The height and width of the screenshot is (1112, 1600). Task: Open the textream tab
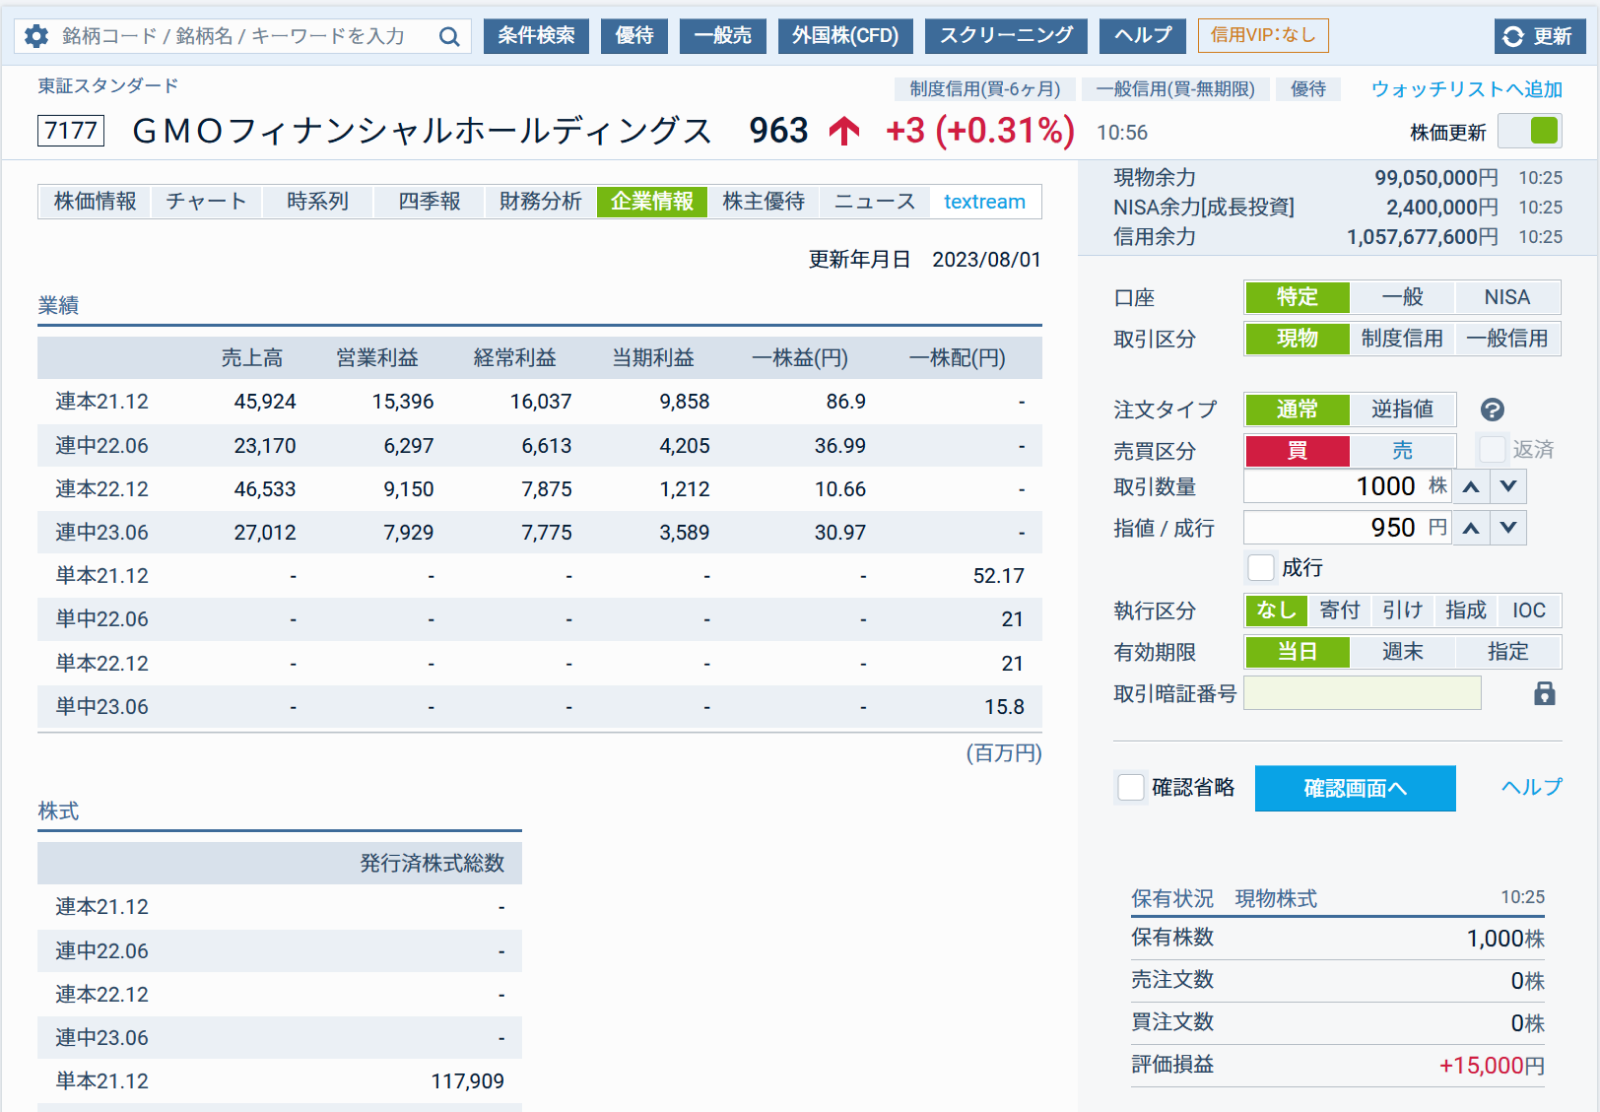tap(984, 201)
